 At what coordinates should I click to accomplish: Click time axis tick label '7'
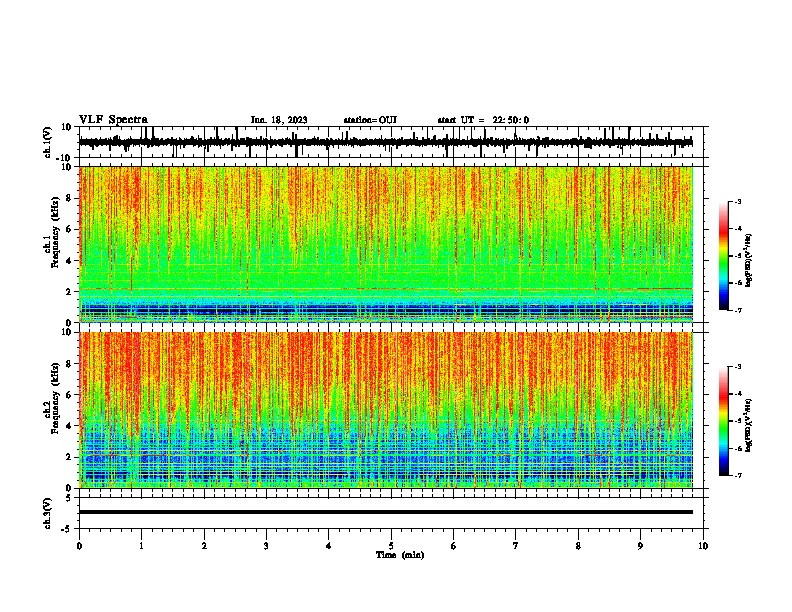(x=516, y=546)
